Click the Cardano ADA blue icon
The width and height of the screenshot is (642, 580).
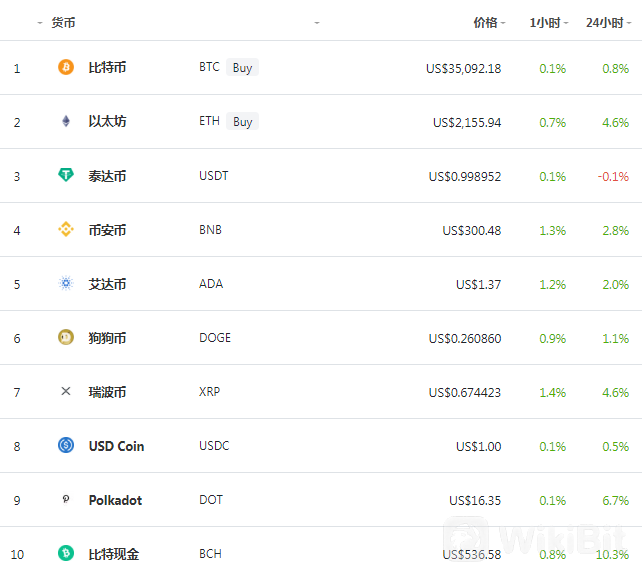pyautogui.click(x=66, y=283)
